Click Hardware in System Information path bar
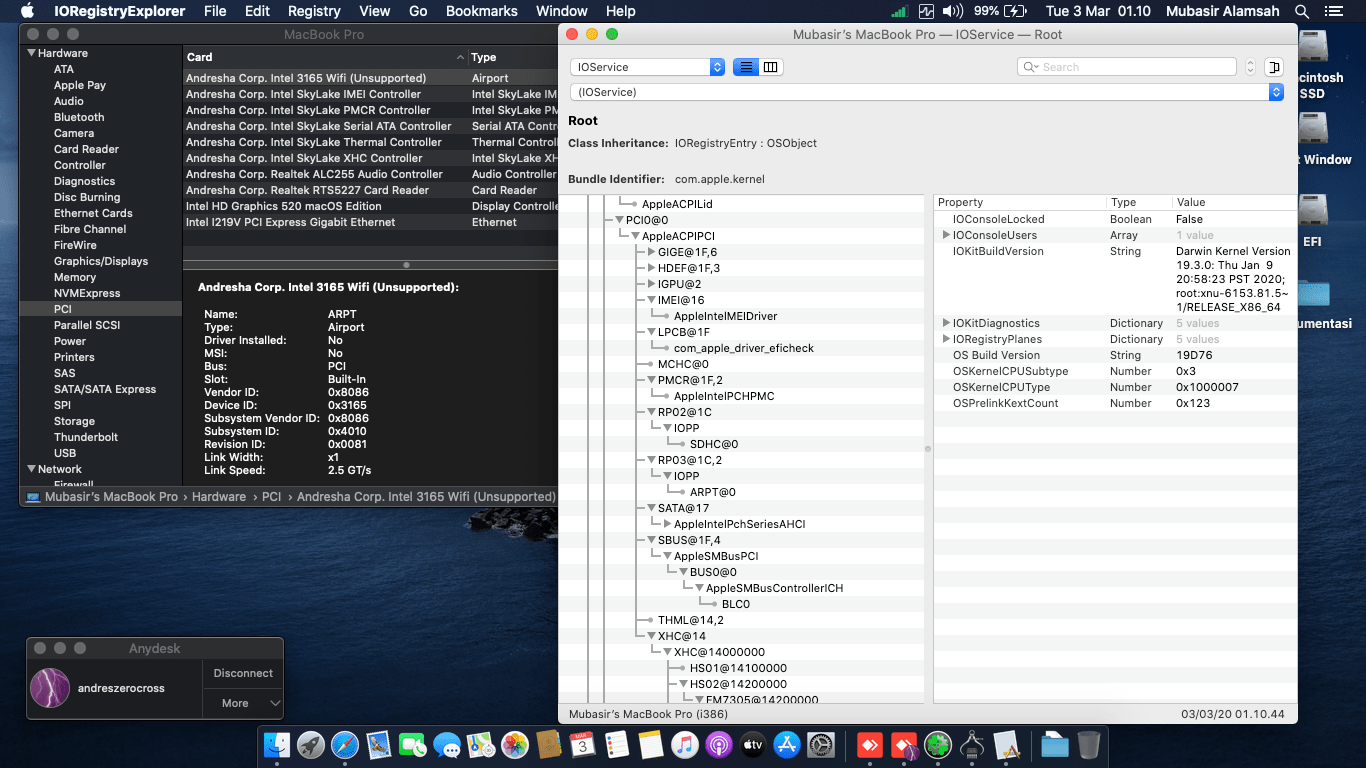 (219, 496)
